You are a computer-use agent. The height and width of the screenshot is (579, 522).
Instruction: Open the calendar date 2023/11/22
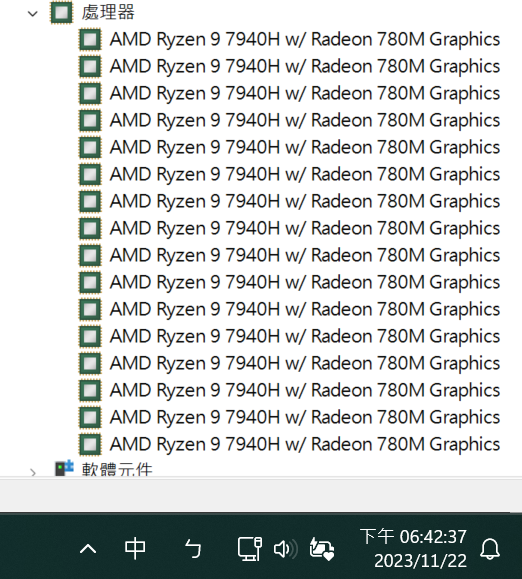click(x=420, y=561)
